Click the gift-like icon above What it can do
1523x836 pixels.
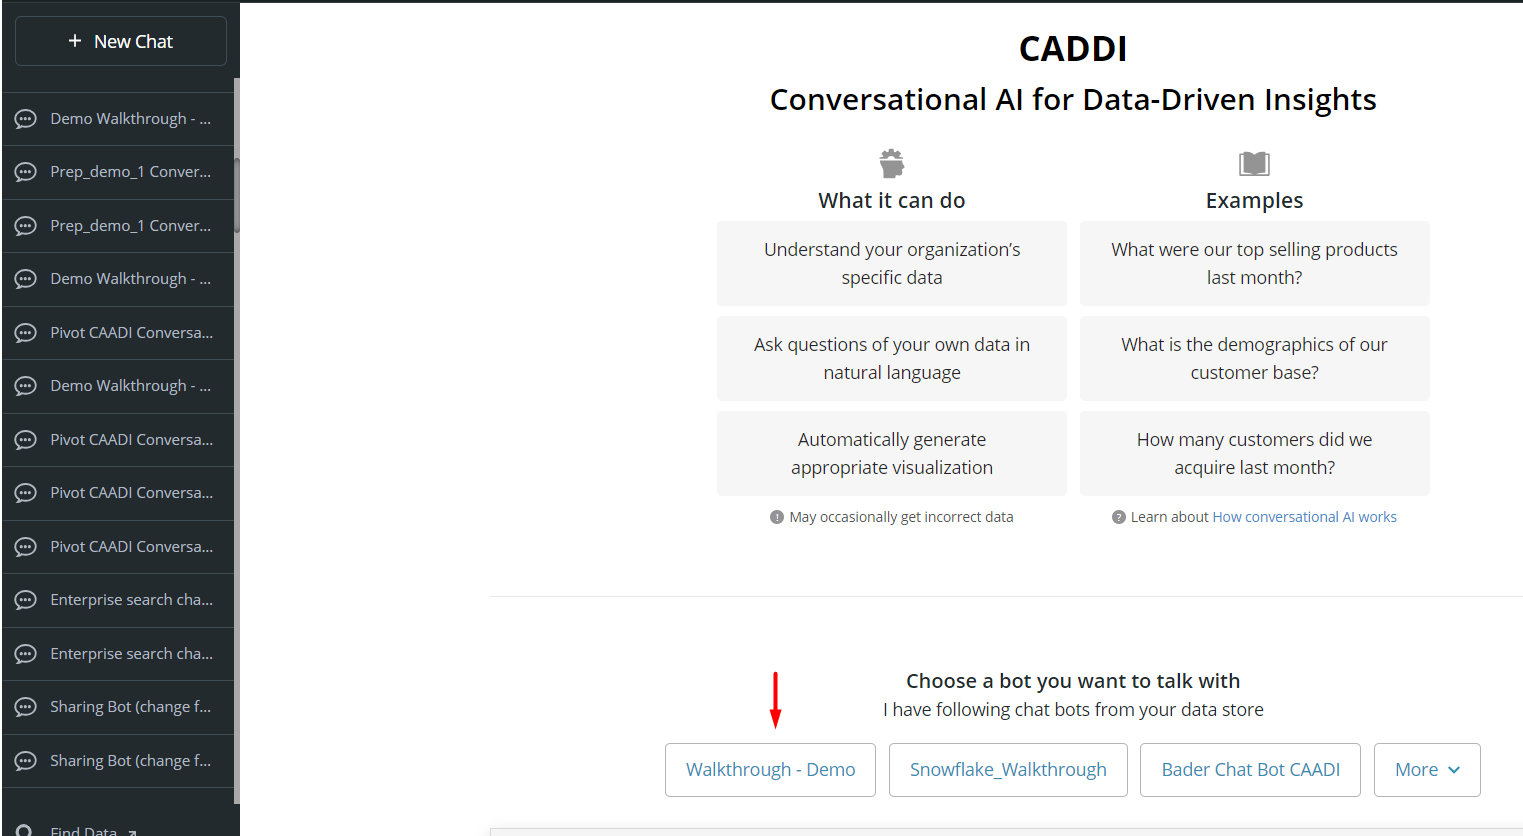892,163
